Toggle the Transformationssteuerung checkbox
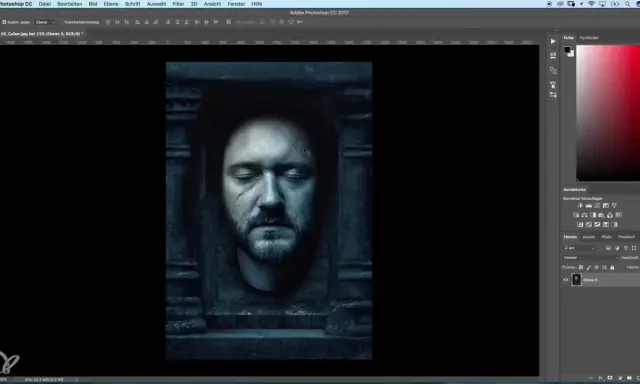The image size is (640, 384). pyautogui.click(x=61, y=22)
